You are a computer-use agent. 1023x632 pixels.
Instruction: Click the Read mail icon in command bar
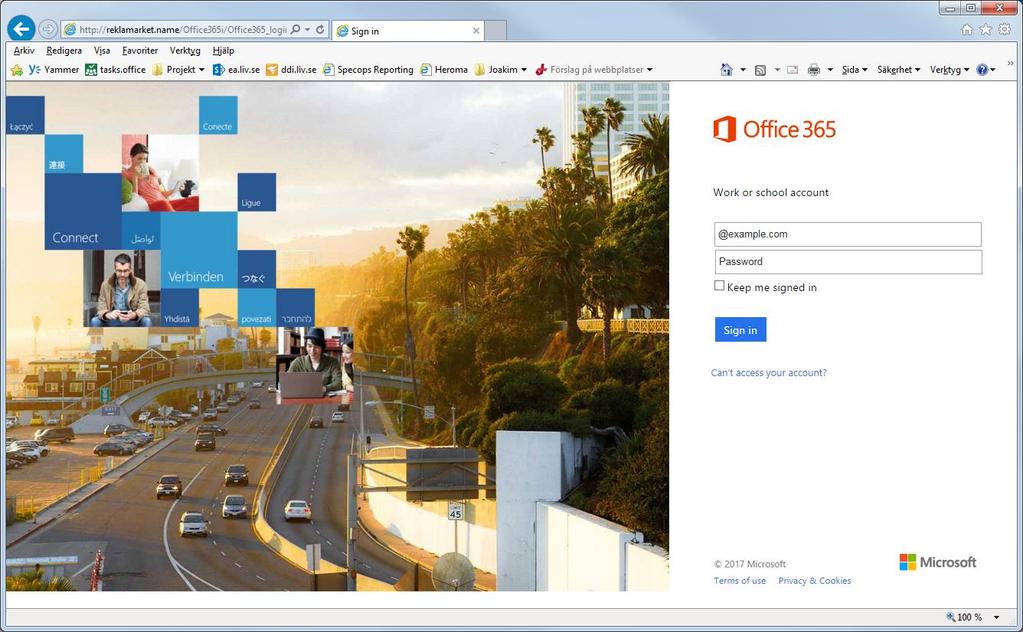(x=793, y=70)
